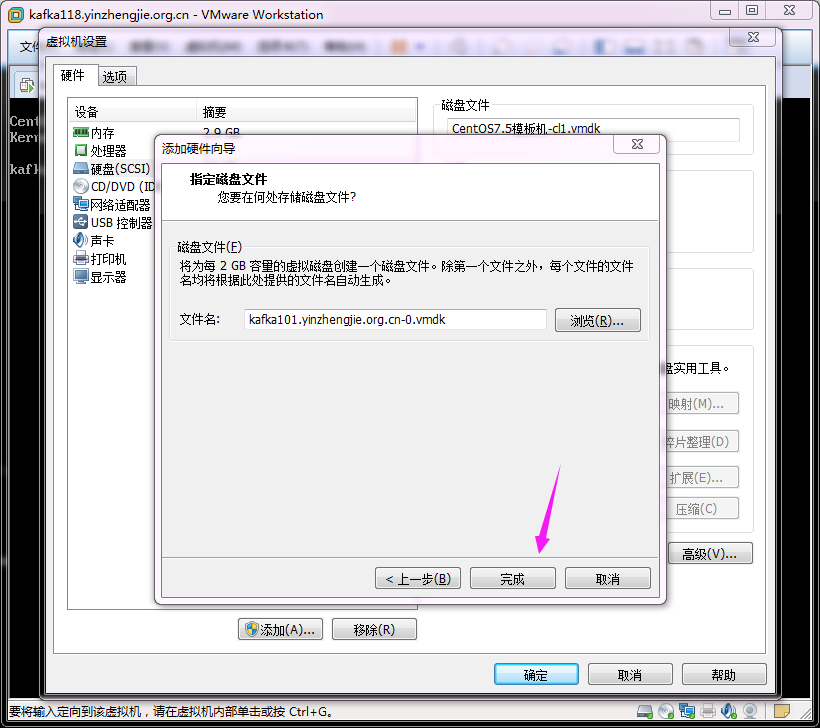Click the 高级(V)... advanced button

tap(710, 553)
